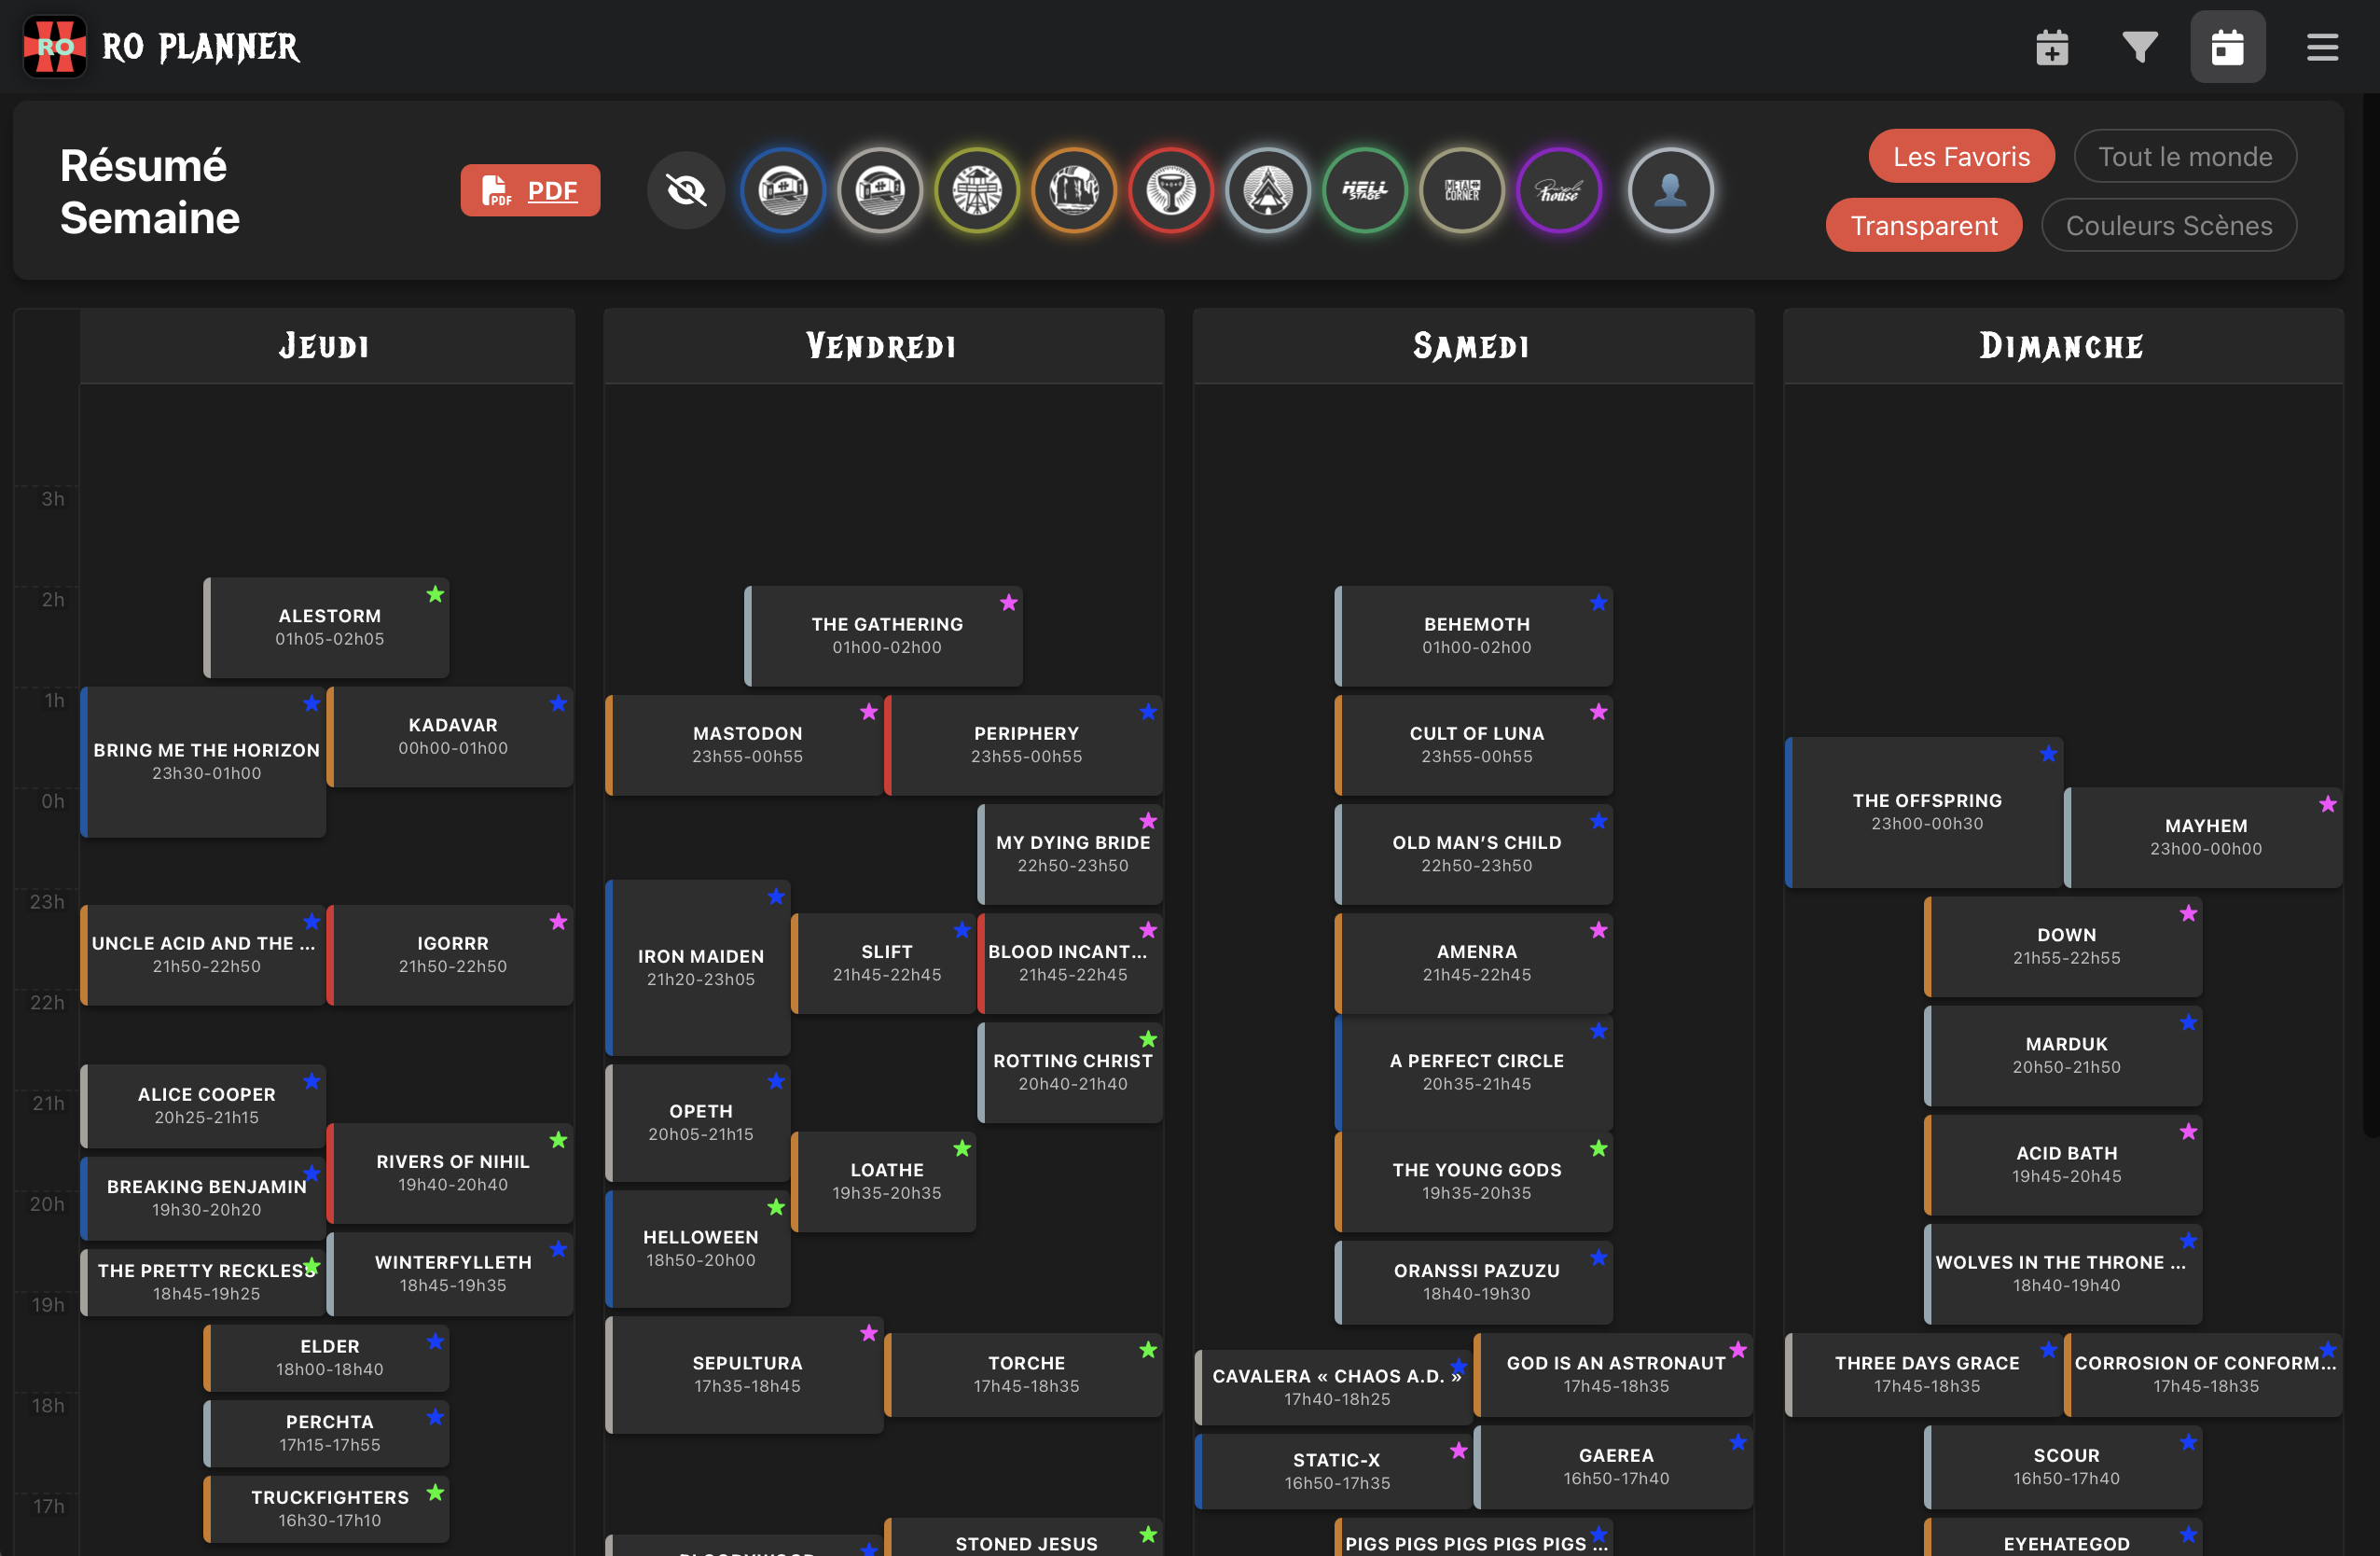The image size is (2380, 1556).
Task: Click the user profile avatar circle
Action: [x=1669, y=190]
